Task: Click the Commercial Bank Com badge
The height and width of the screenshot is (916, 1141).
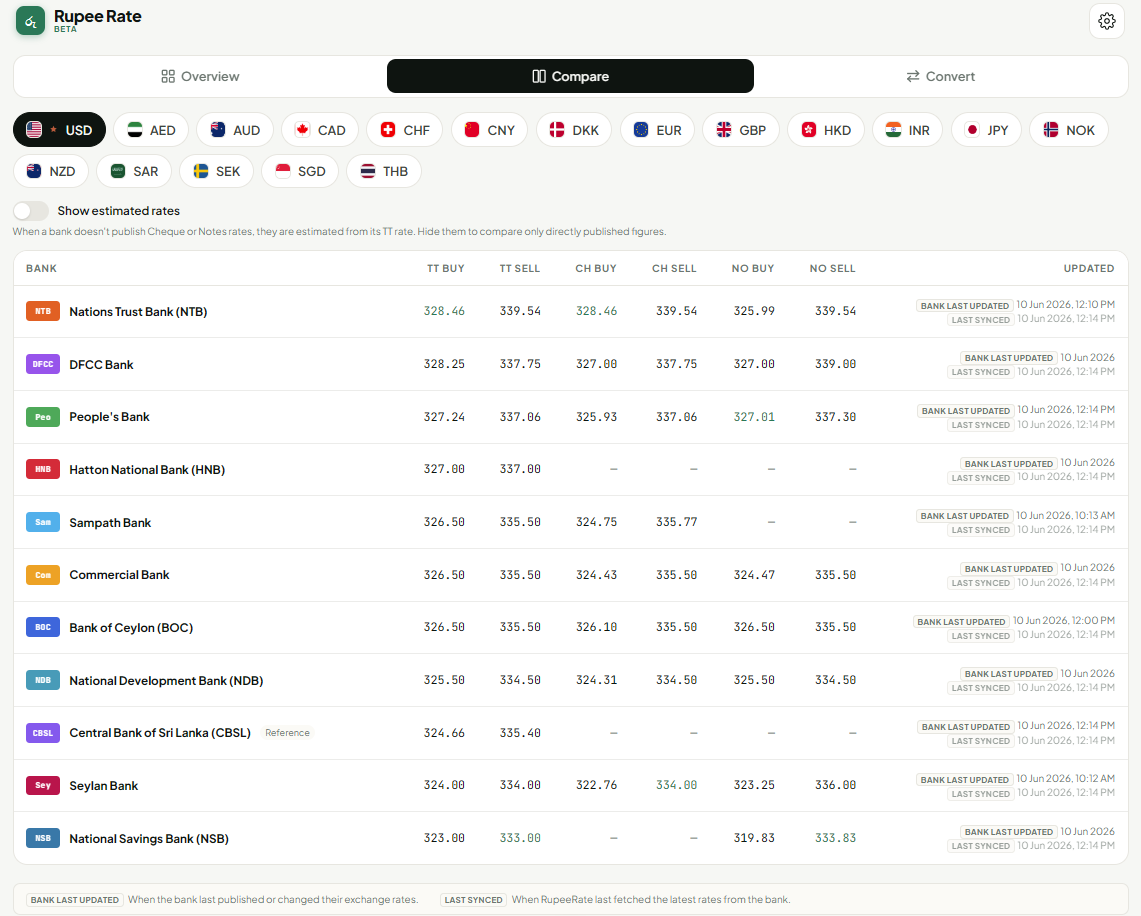Action: (x=43, y=575)
